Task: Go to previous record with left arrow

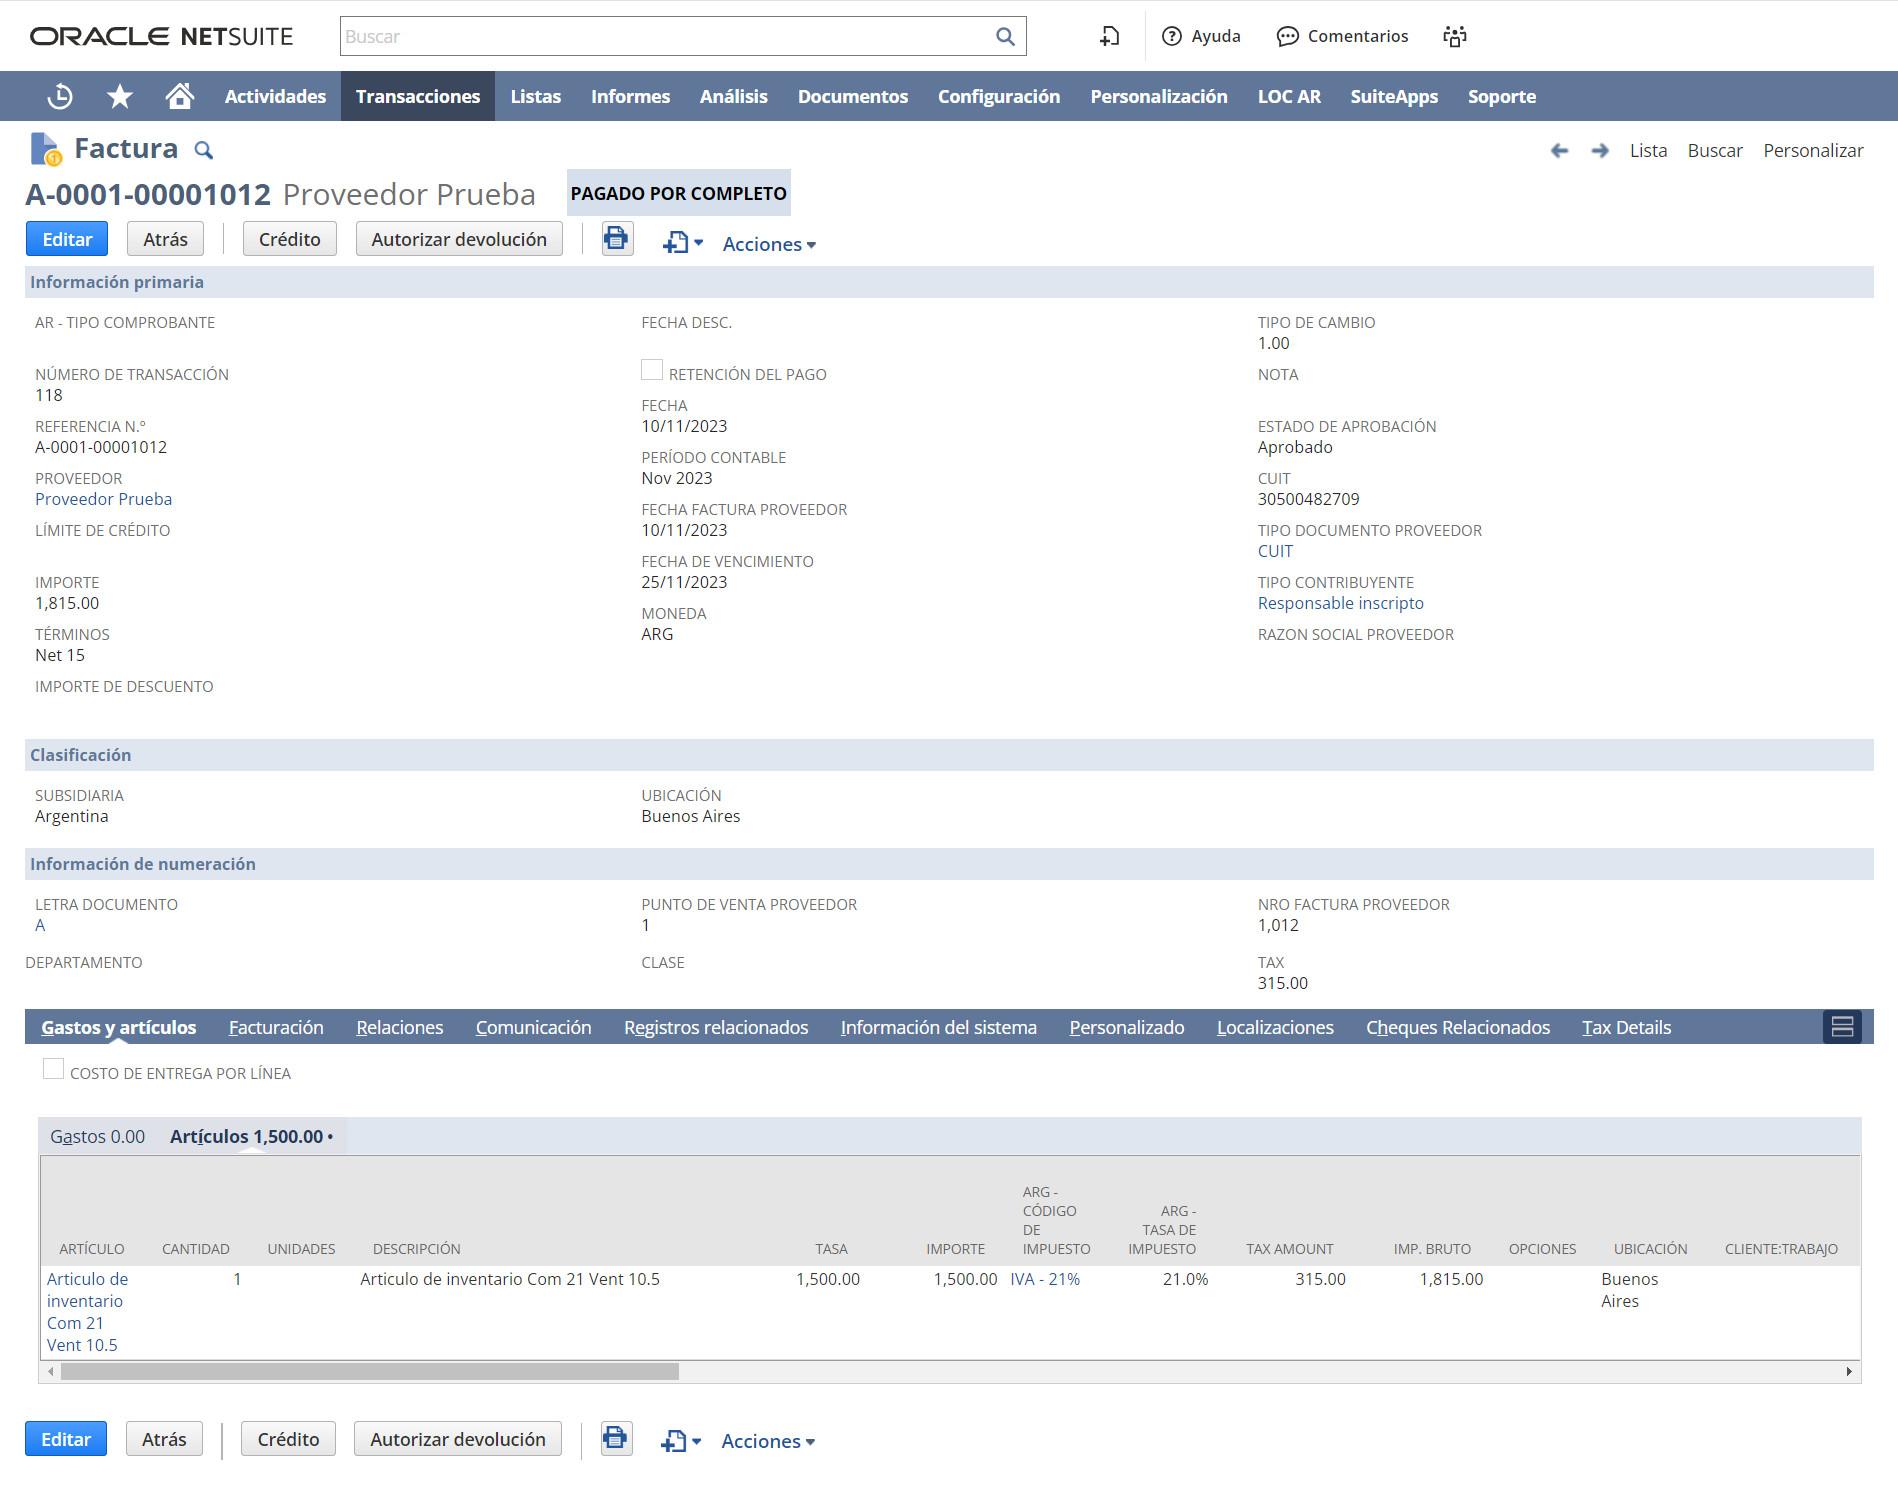Action: tap(1559, 150)
